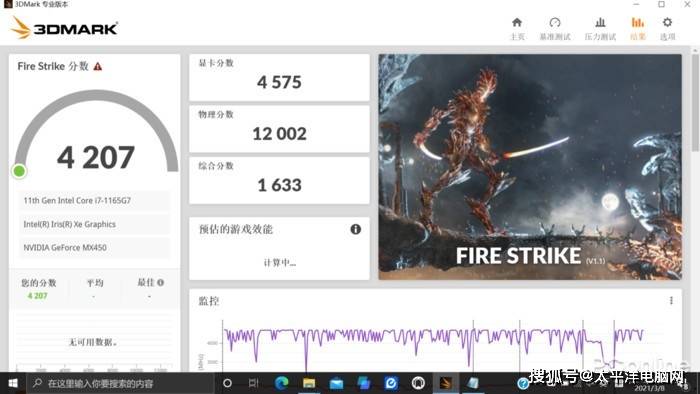Click the Fire Strike preview image
Screen dimensions: 700x394
click(x=530, y=167)
